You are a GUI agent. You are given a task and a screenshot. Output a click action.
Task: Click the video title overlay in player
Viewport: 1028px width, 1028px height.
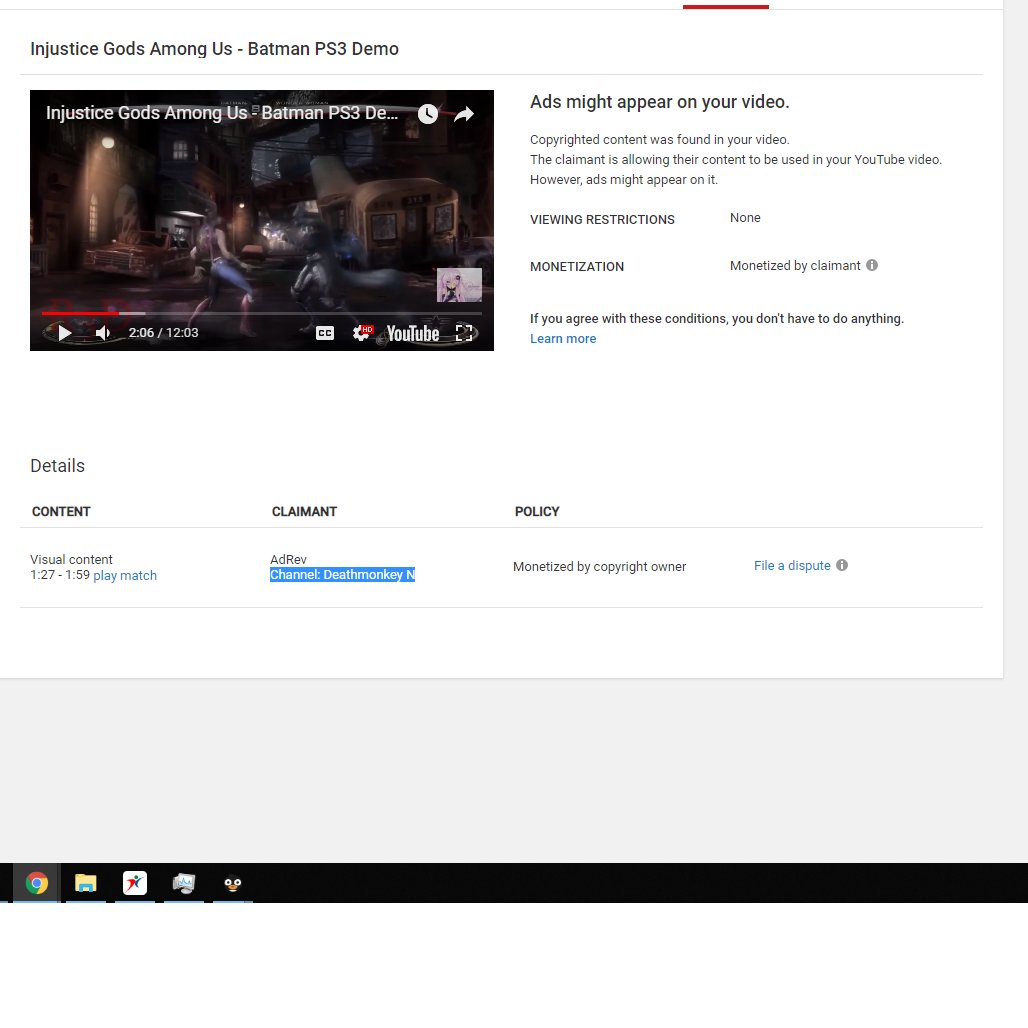(222, 113)
